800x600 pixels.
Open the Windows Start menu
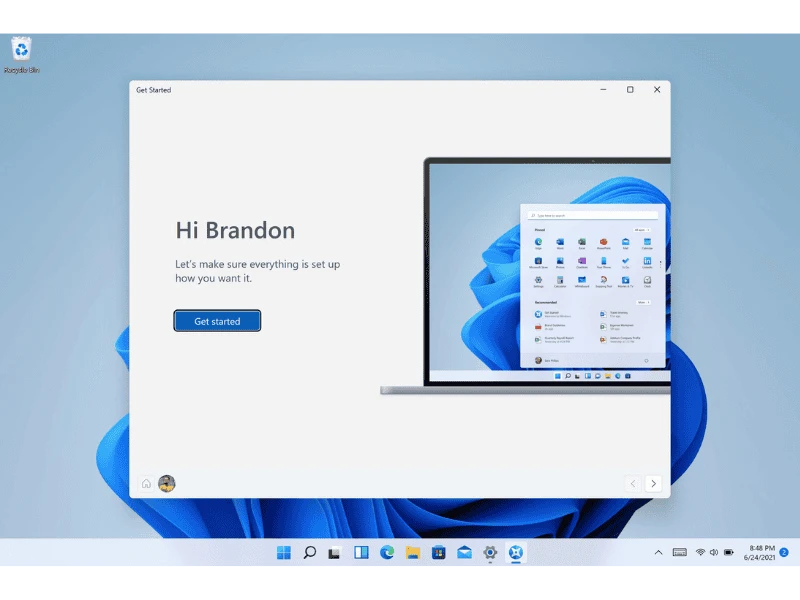point(284,553)
